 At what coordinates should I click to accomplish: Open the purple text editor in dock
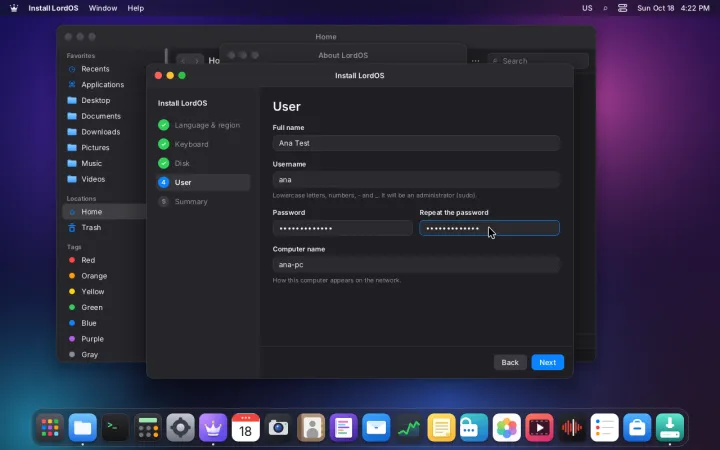coord(343,428)
